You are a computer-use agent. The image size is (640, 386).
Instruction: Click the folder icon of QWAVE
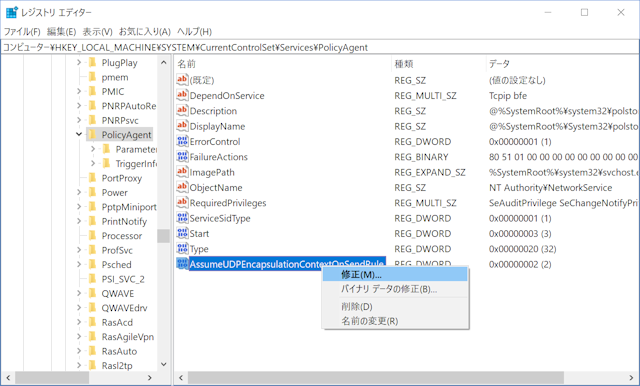tap(93, 293)
